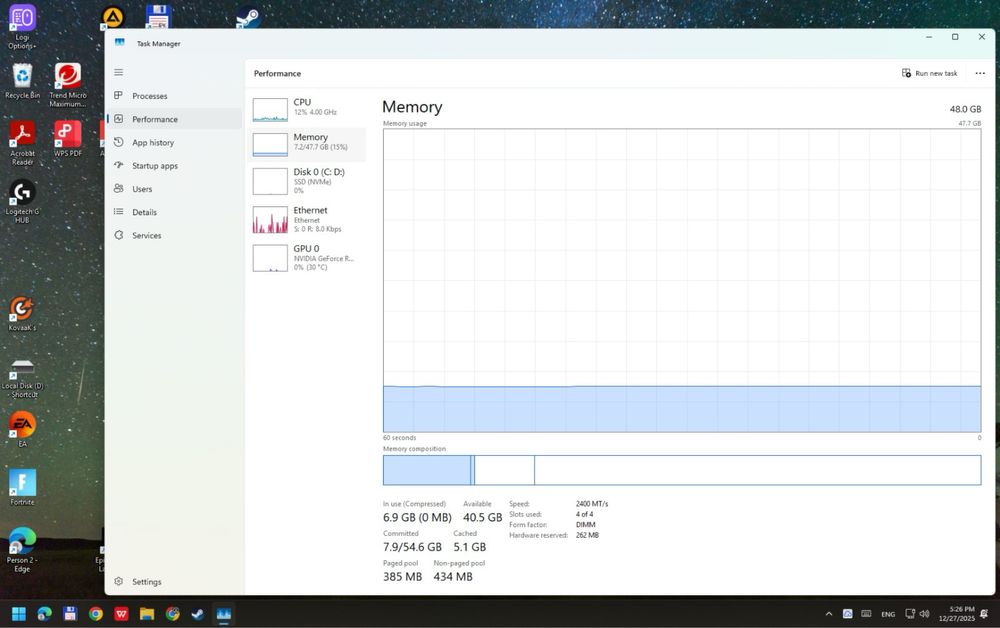This screenshot has width=1000, height=628.
Task: Open the Task Manager navigation hamburger menu
Action: pos(119,72)
